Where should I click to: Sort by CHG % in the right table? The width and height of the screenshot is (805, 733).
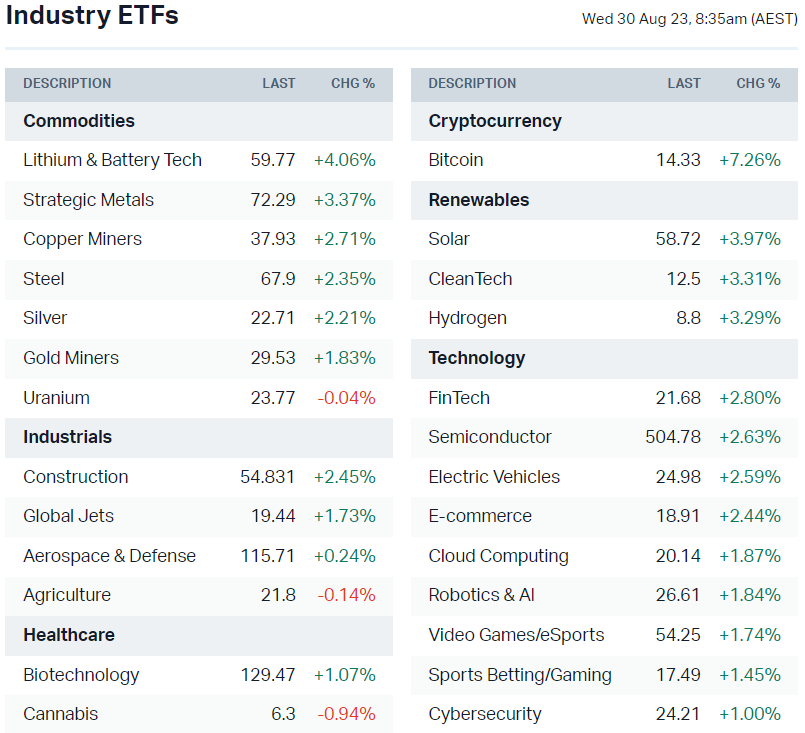(758, 84)
